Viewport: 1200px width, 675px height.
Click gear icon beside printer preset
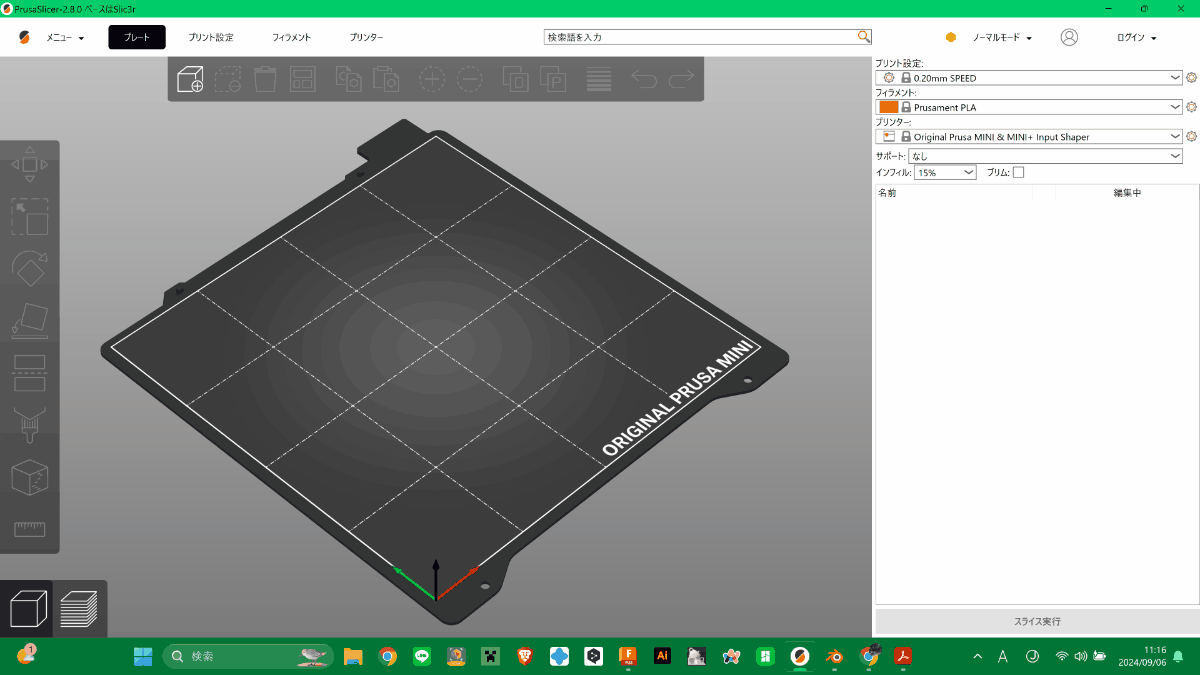(x=1191, y=136)
